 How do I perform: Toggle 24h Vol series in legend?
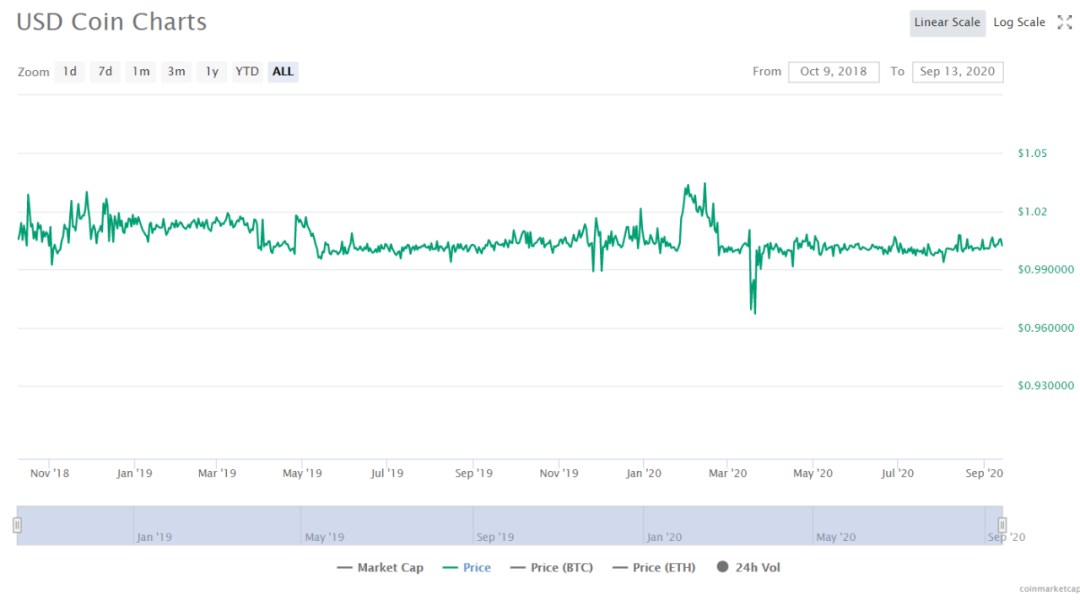[x=748, y=568]
